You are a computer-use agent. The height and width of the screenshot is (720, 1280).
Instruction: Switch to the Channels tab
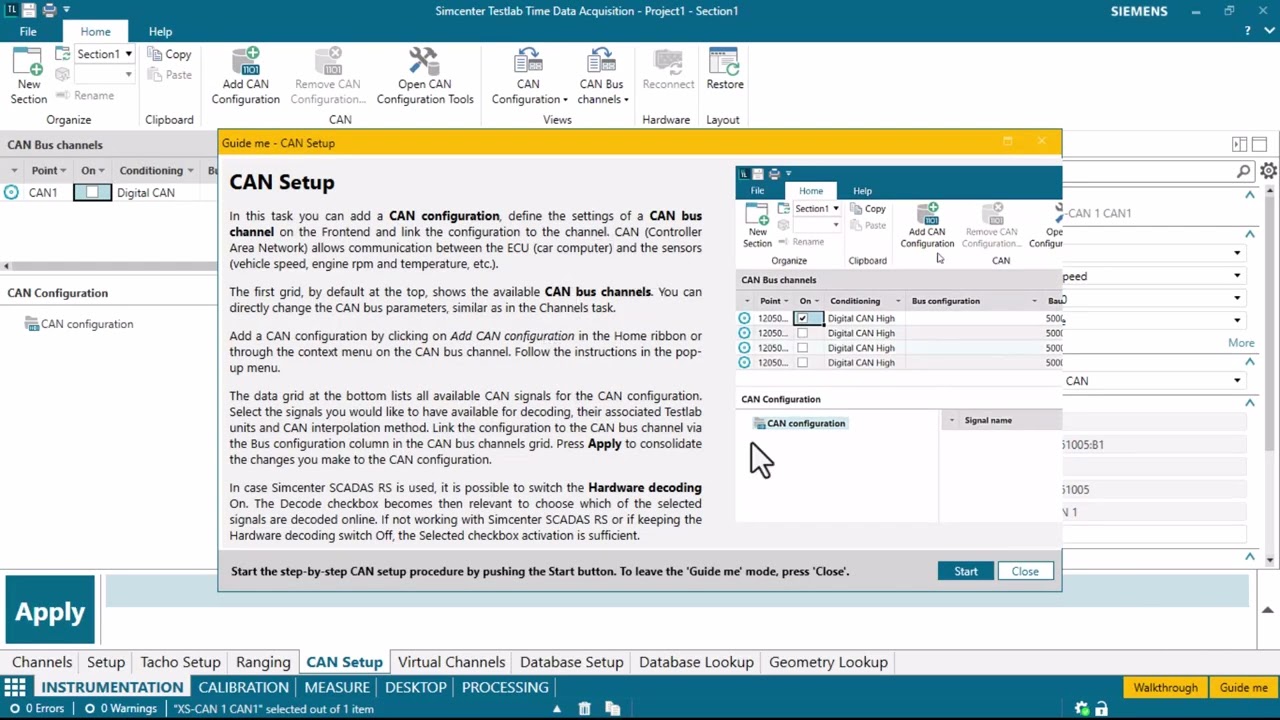pos(42,662)
